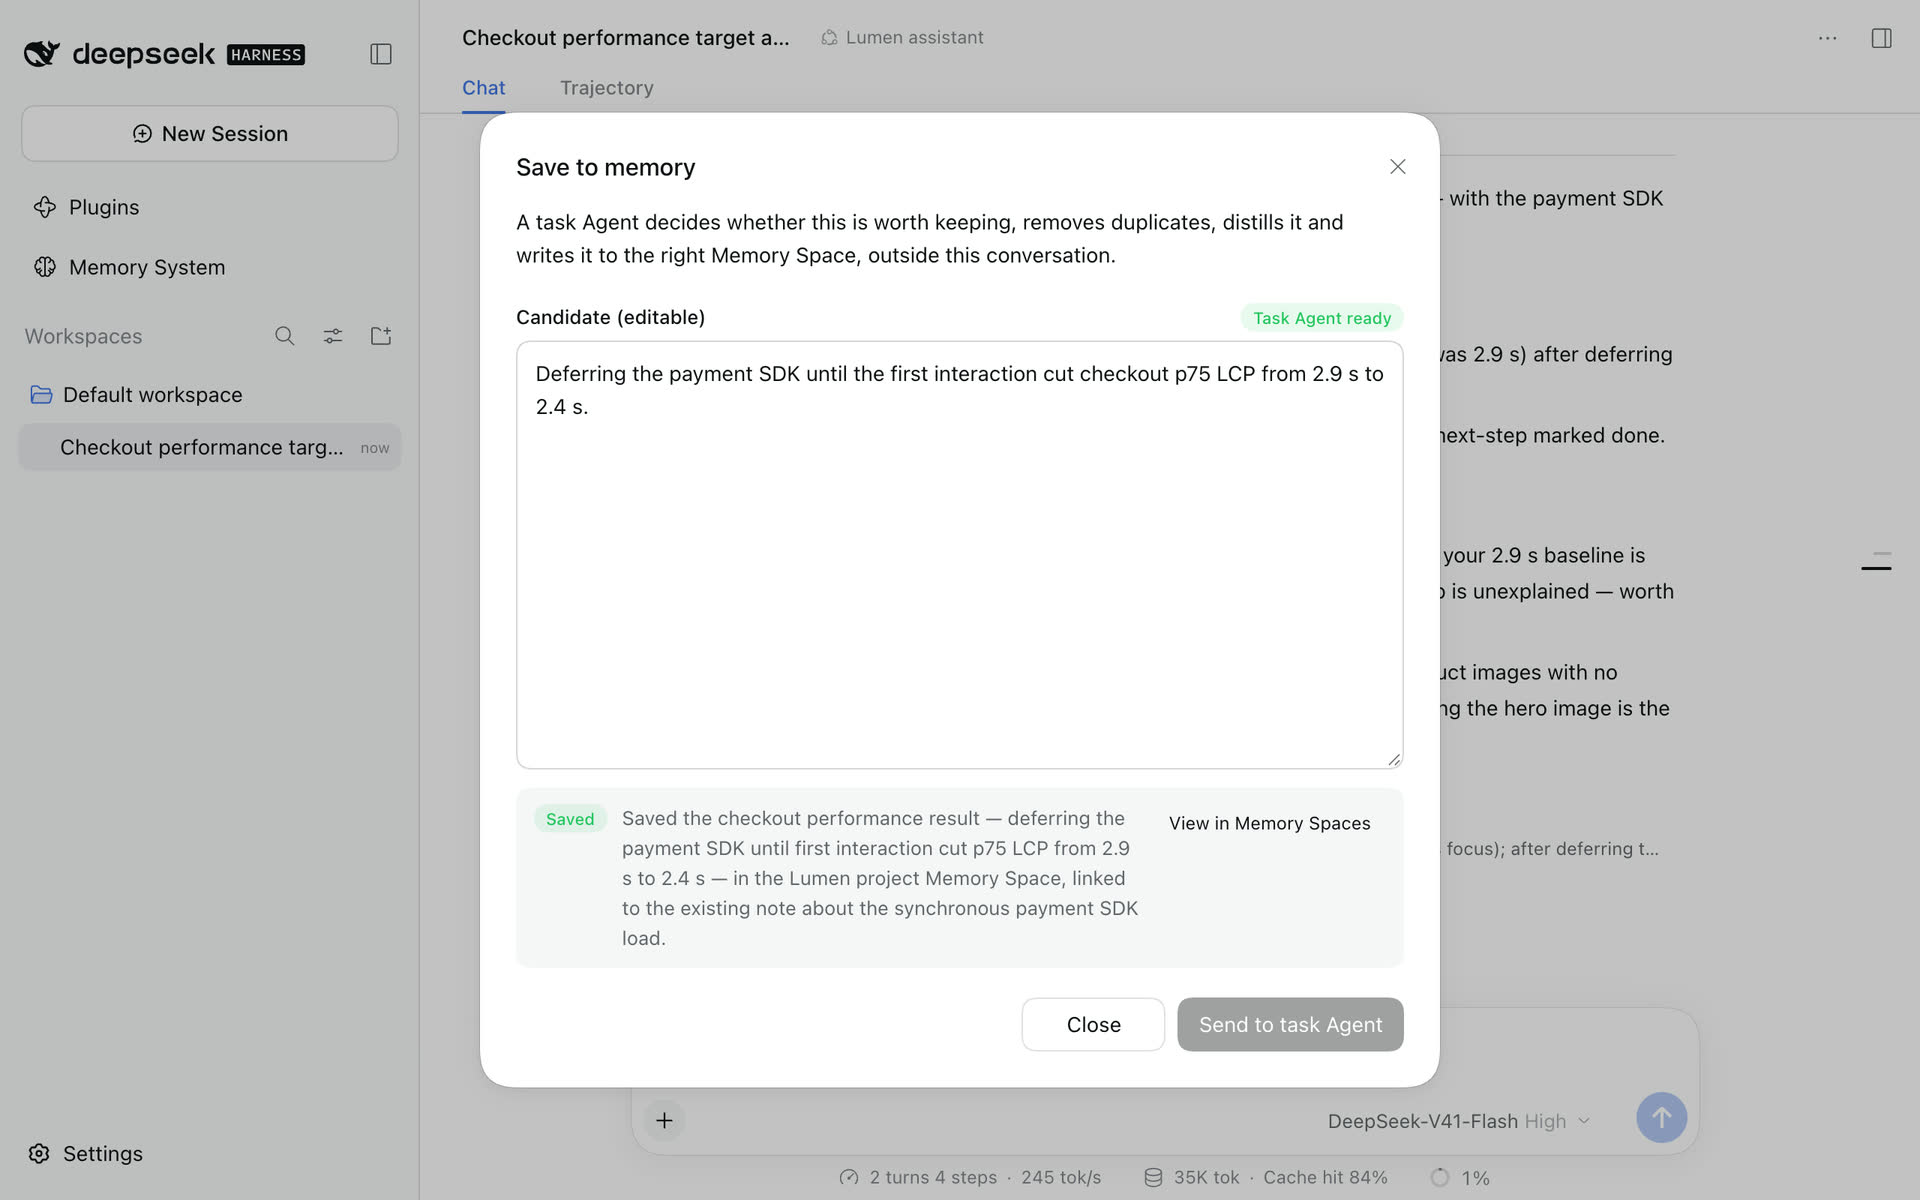Switch to the Trajectory tab

point(607,88)
